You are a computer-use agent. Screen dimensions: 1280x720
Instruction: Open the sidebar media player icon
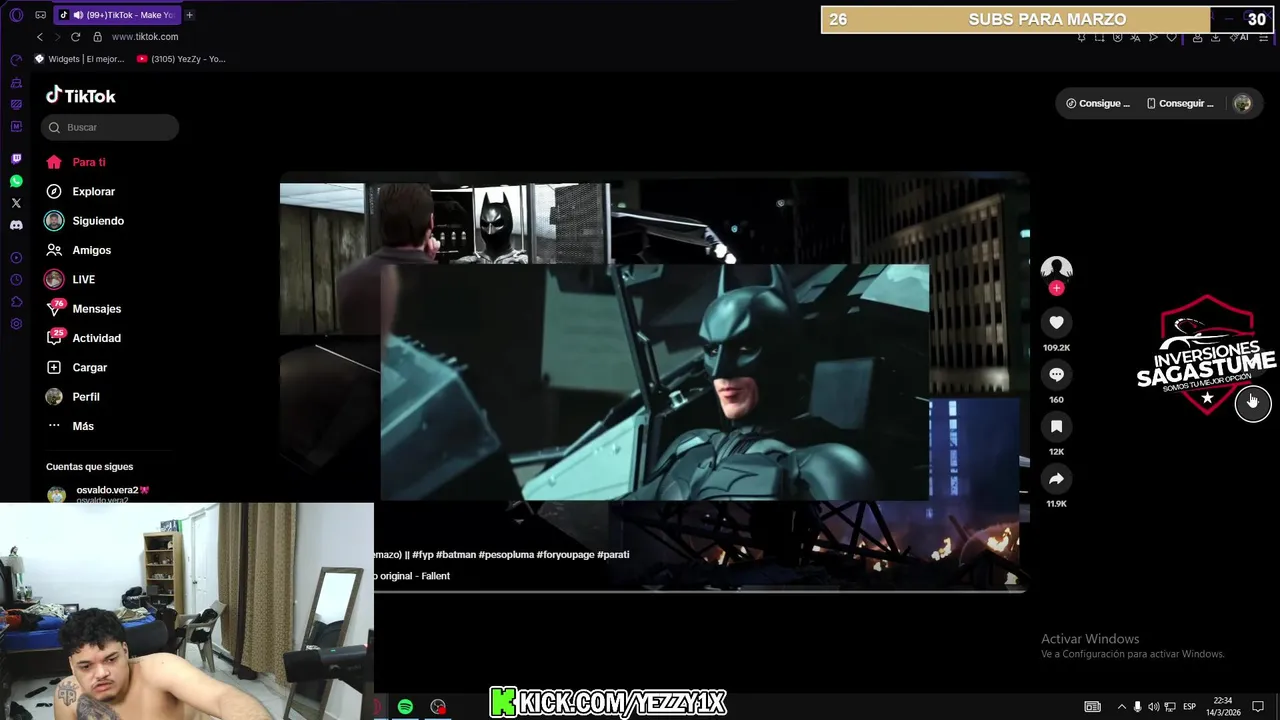tap(16, 258)
